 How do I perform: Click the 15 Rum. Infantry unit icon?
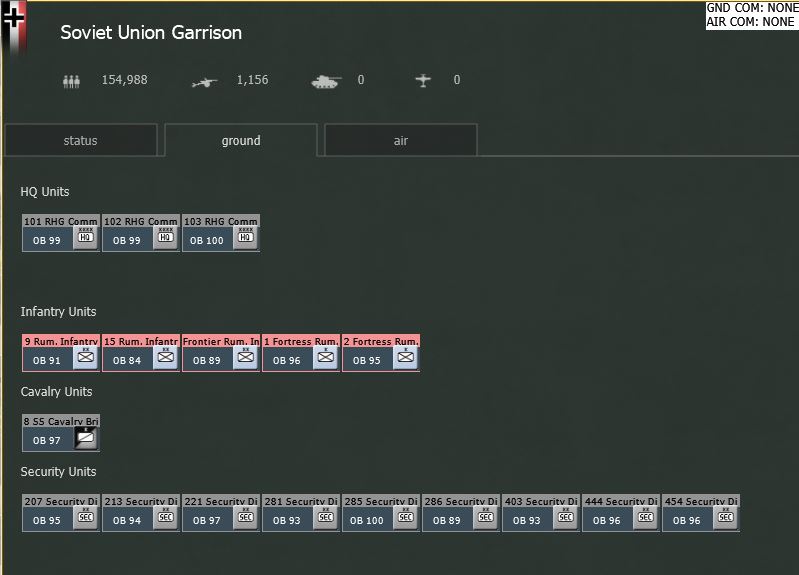[166, 357]
